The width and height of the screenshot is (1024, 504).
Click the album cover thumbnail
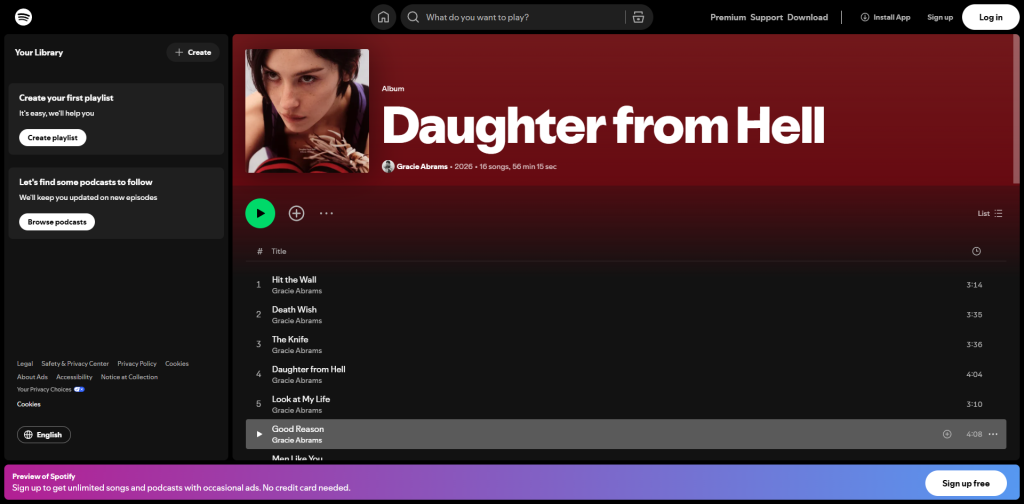point(307,111)
